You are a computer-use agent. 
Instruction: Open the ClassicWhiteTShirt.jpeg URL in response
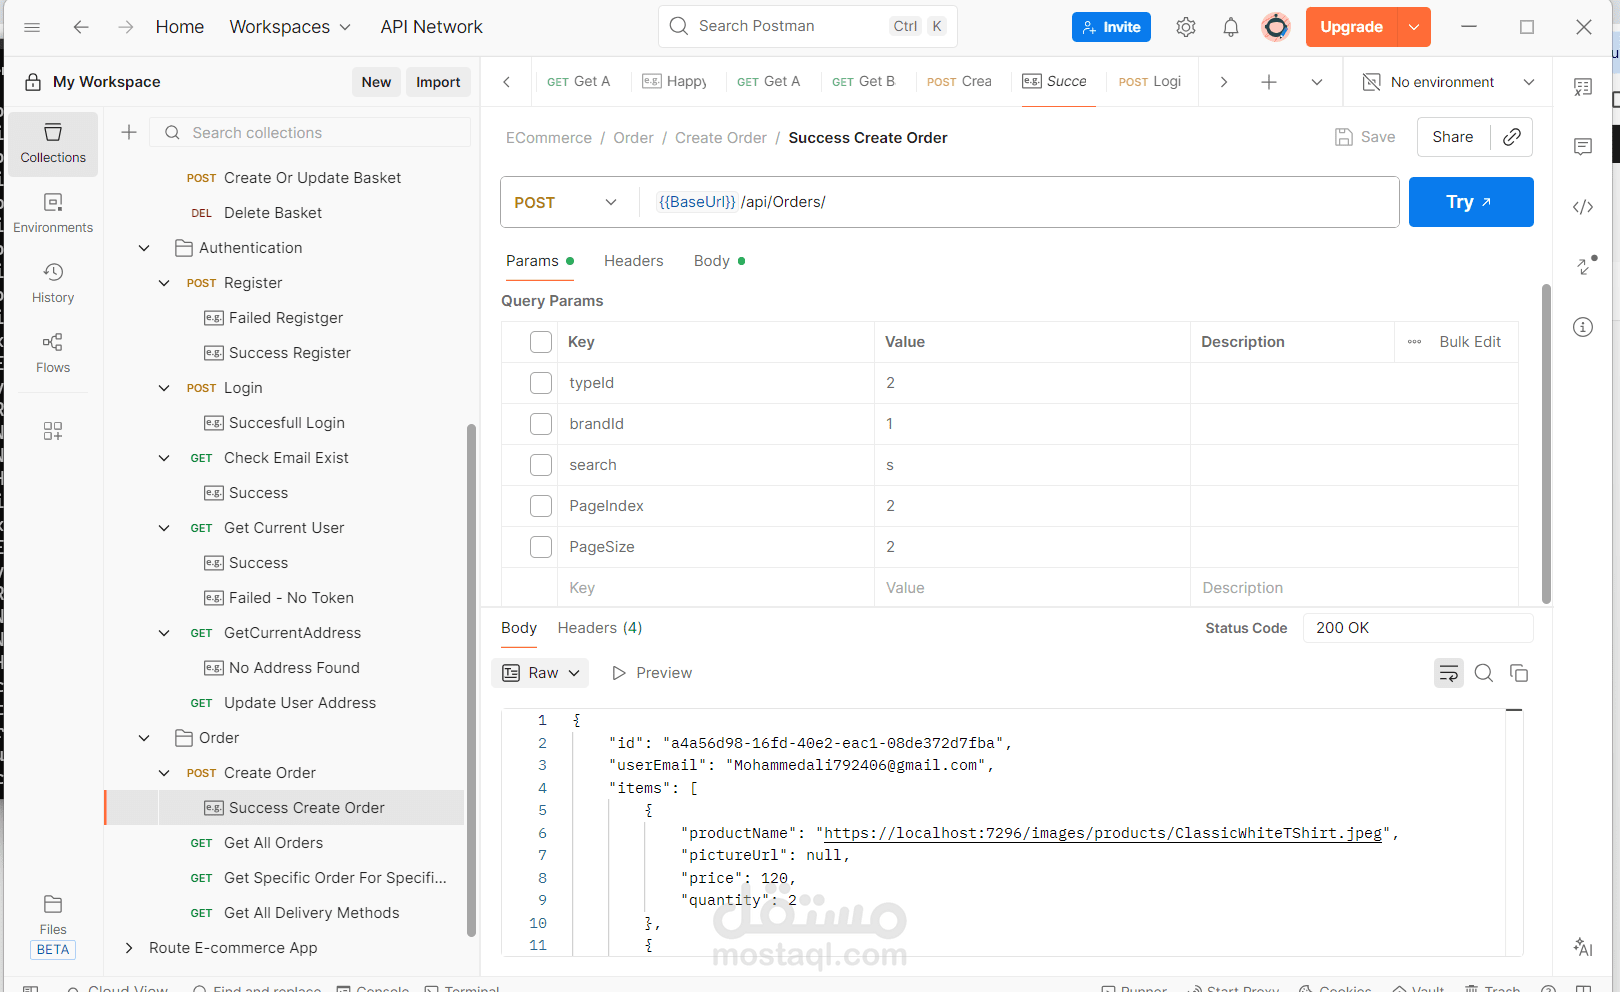pos(1103,833)
